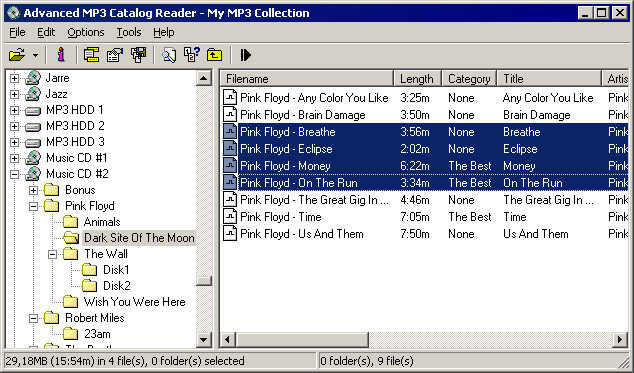Expand the Music CD #1 node
Viewport: 634px width, 373px height.
pos(15,158)
